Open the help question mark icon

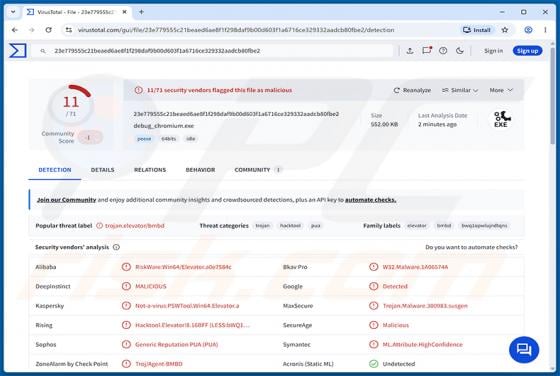443,51
